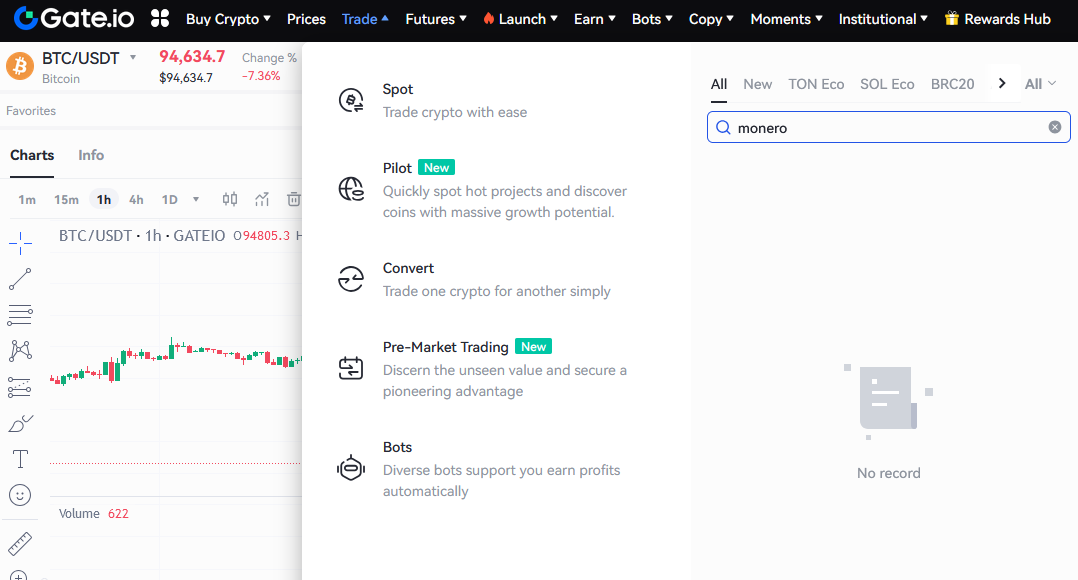Select the brush drawing tool
This screenshot has width=1078, height=580.
pyautogui.click(x=20, y=424)
